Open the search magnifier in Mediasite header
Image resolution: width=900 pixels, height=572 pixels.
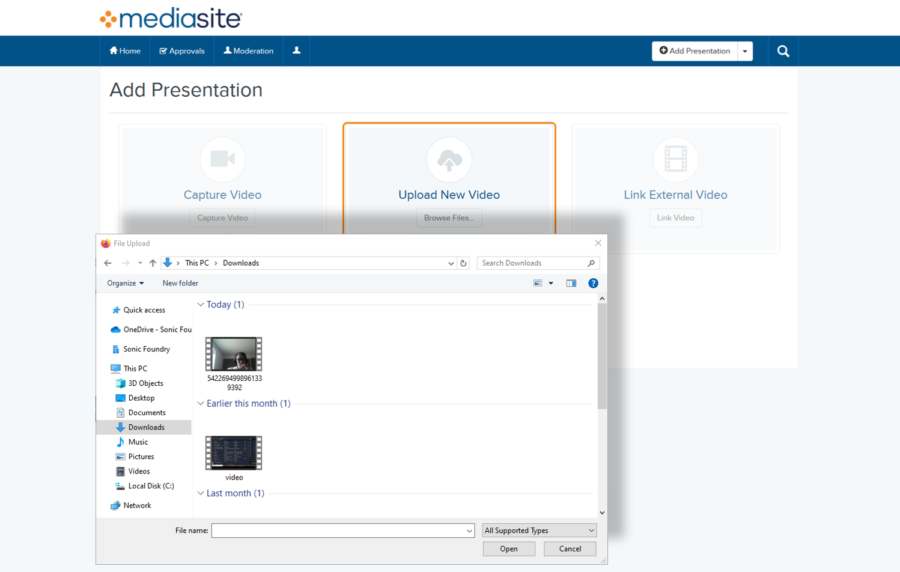[783, 51]
